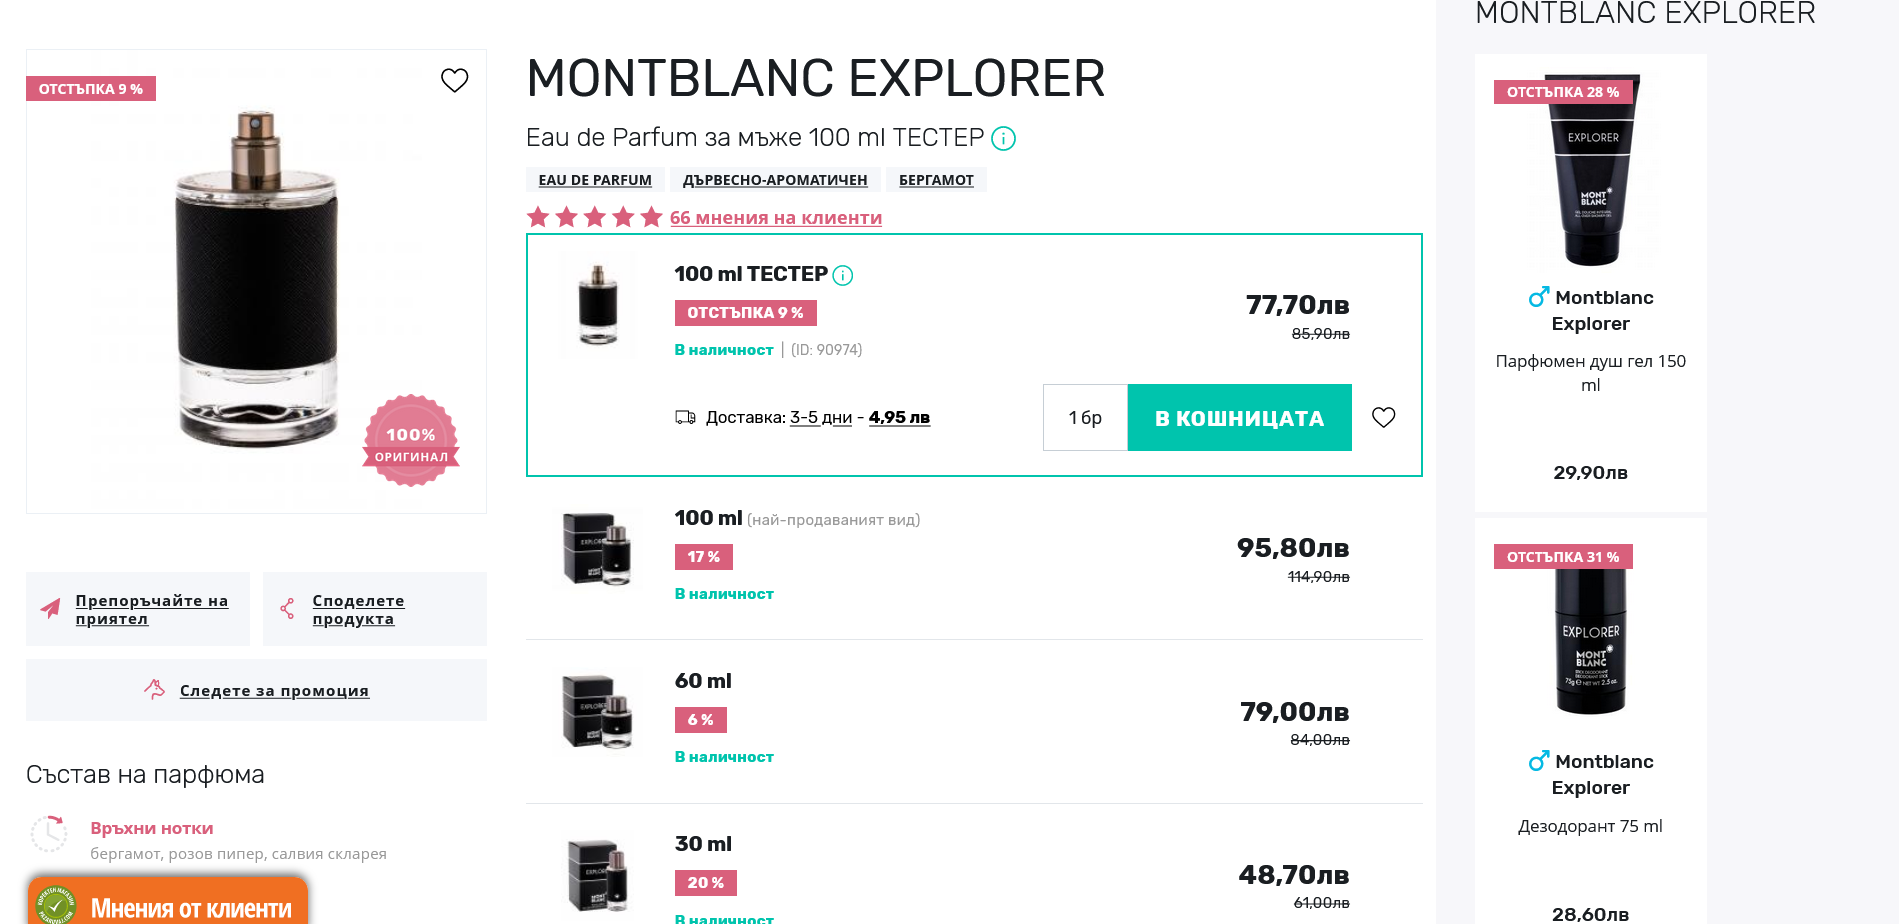The width and height of the screenshot is (1899, 924).
Task: Click the paper plane recommend icon
Action: pos(50,609)
